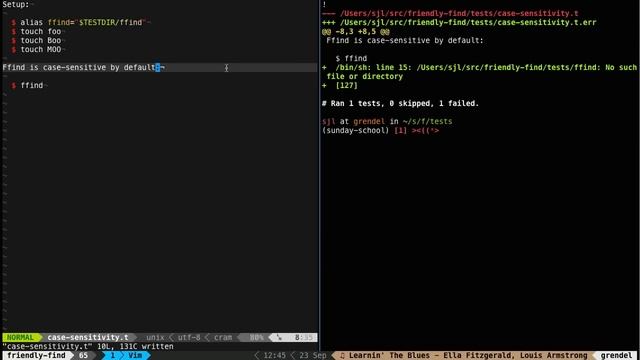Click the fish-shaped prompt symbol ><((°>

click(425, 131)
